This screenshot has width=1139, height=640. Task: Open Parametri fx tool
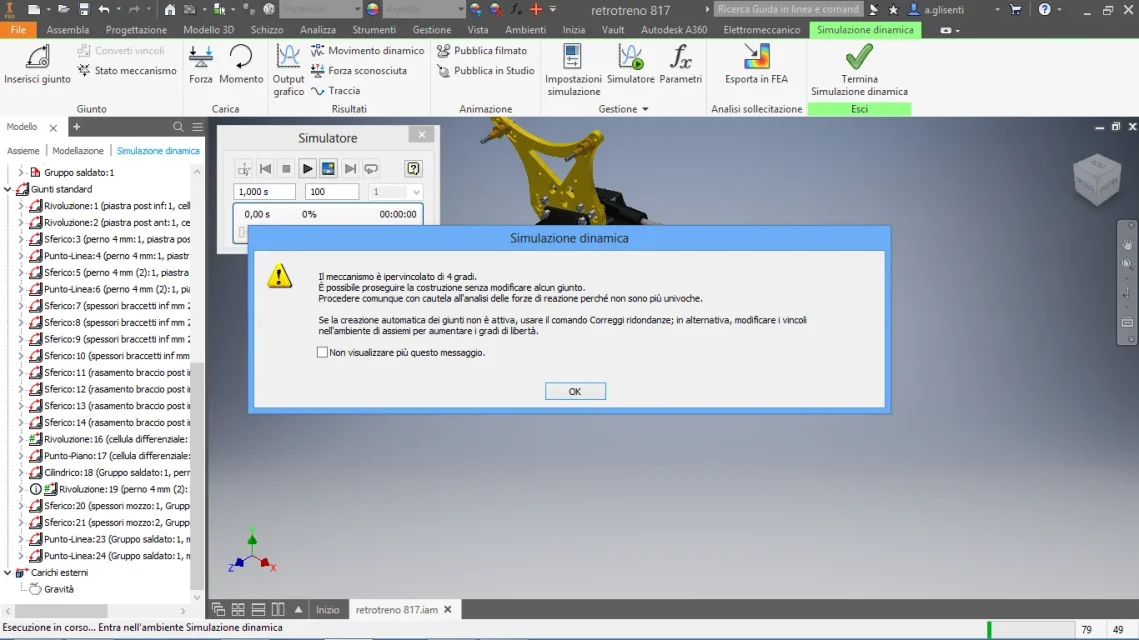coord(681,65)
